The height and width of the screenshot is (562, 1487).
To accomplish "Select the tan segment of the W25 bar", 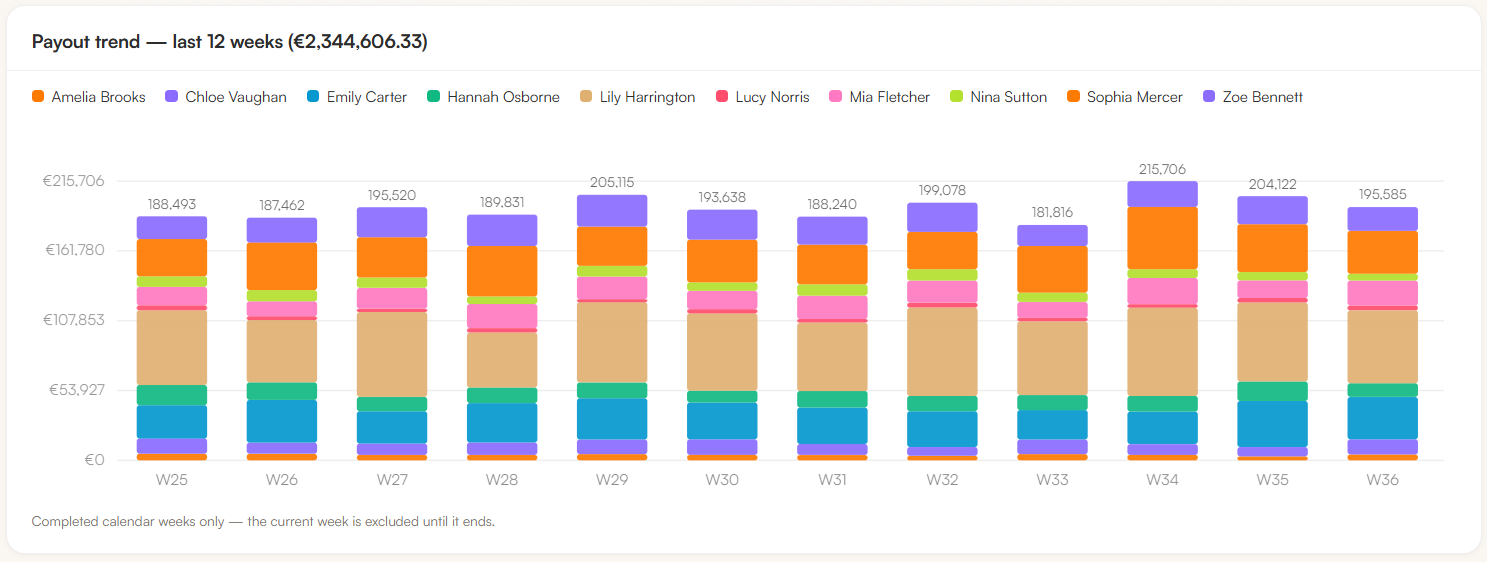I will 172,347.
